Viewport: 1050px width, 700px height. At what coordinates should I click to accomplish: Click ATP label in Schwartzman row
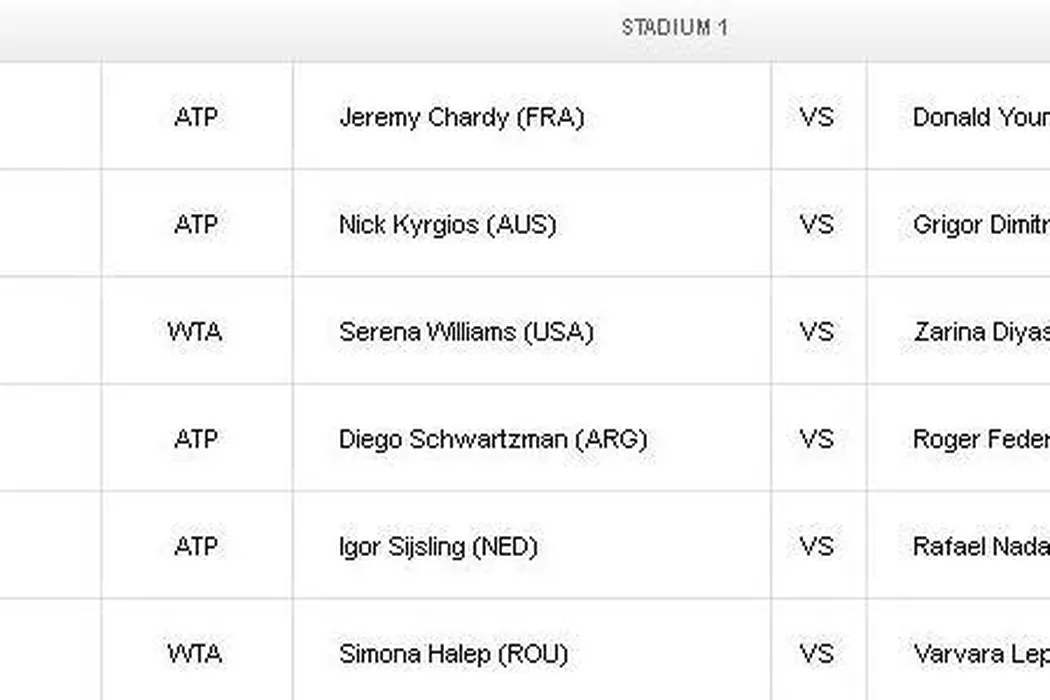click(196, 439)
